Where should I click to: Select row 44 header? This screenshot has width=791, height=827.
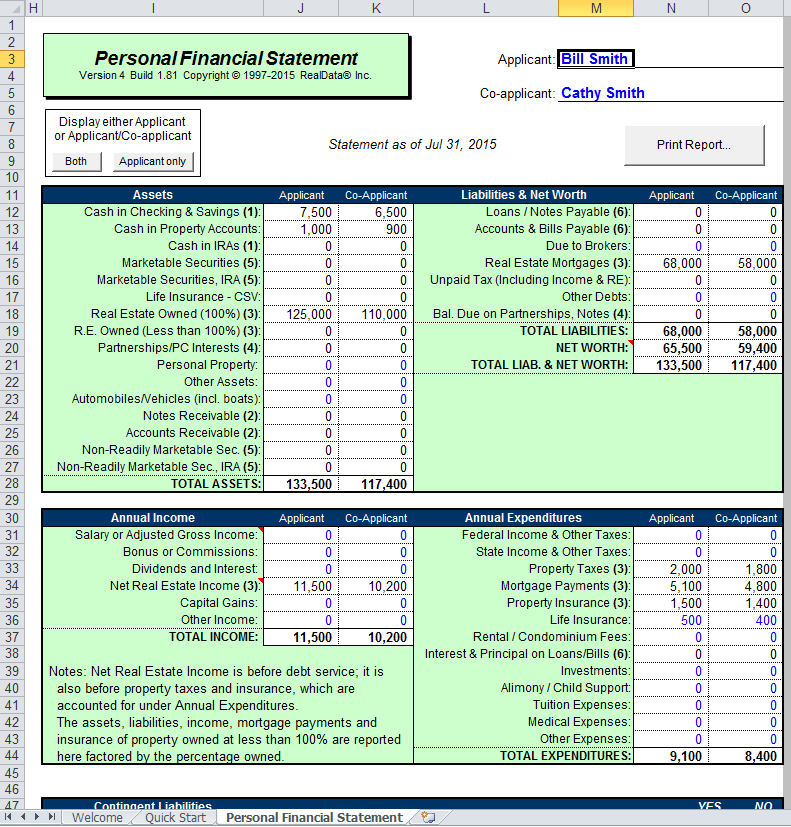(x=12, y=756)
